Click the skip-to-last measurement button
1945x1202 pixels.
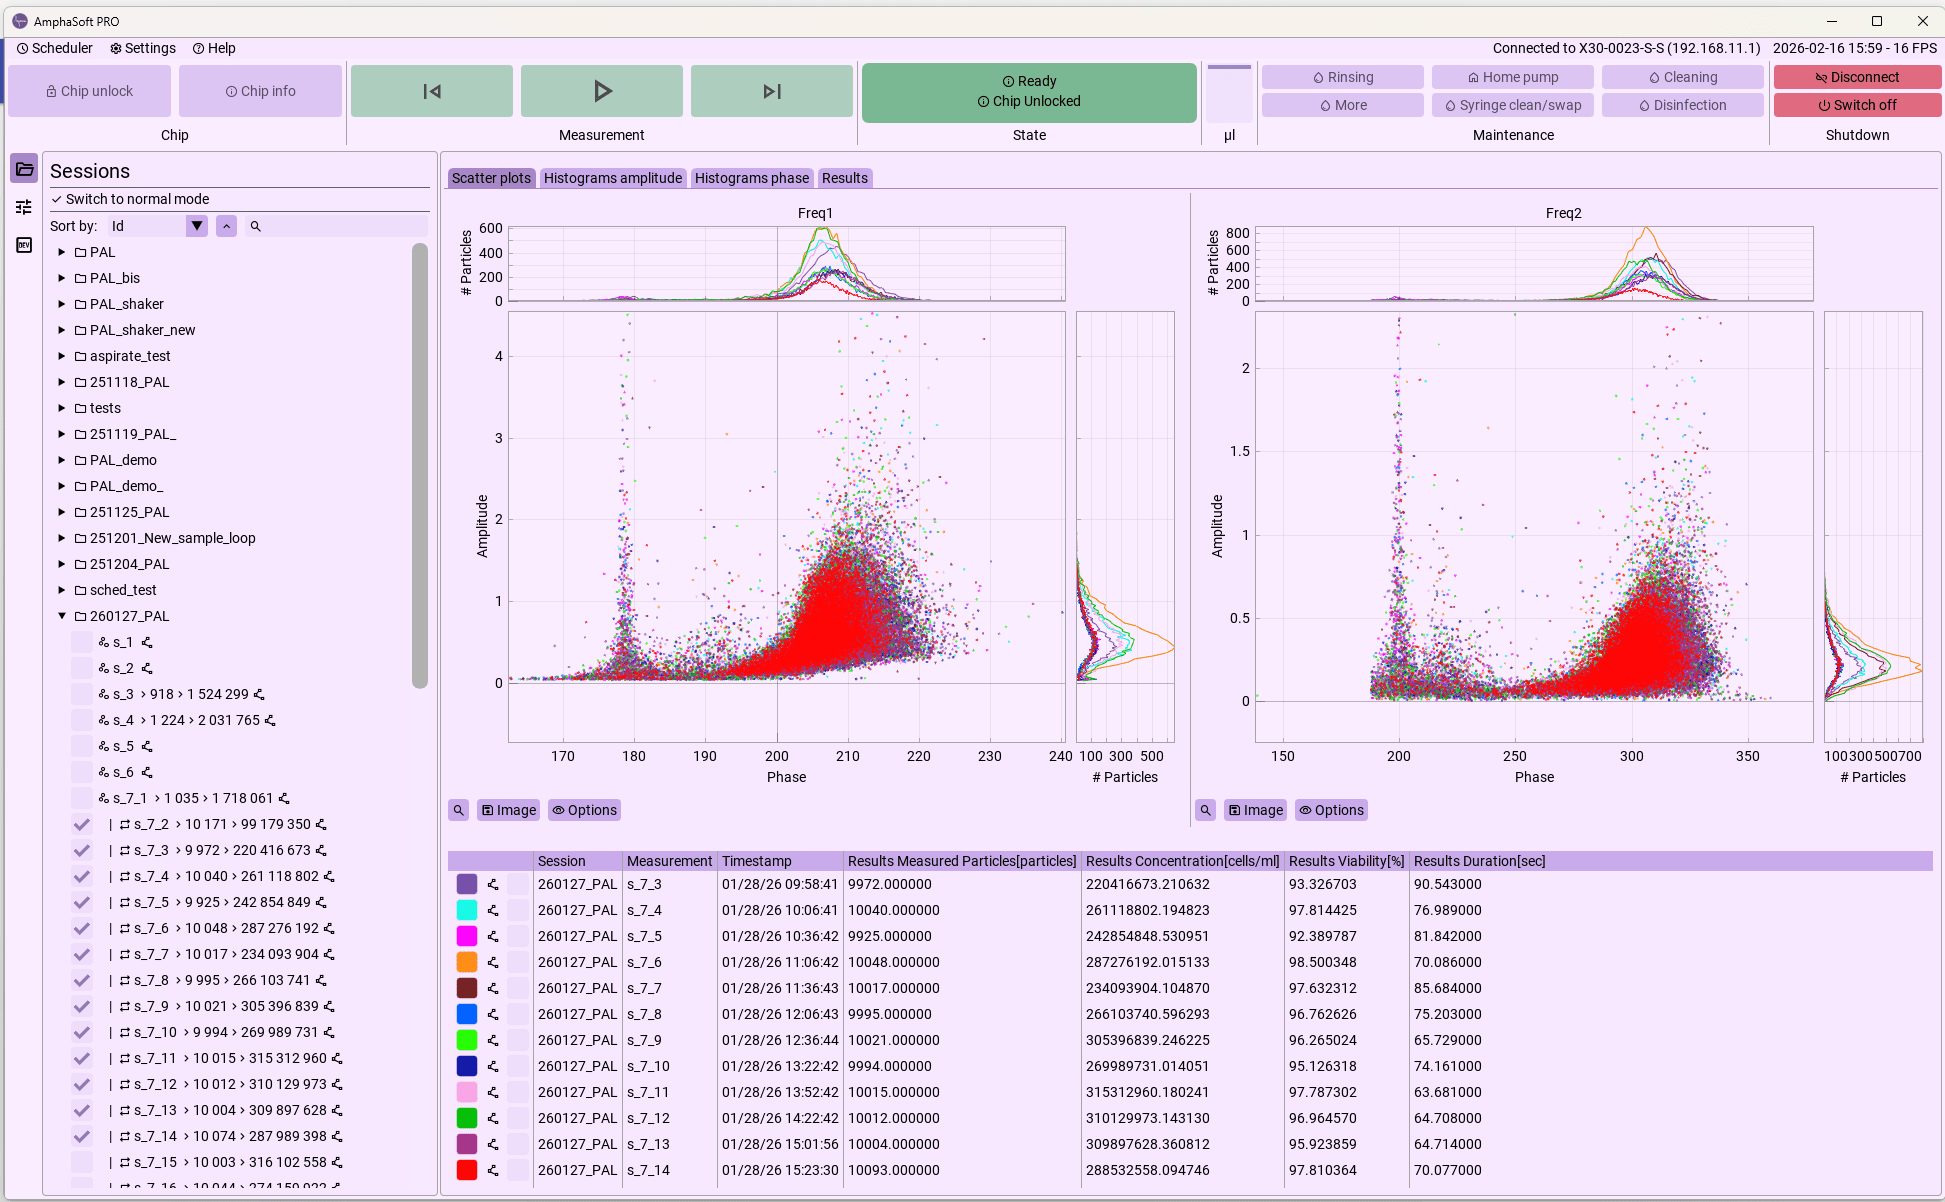771,91
